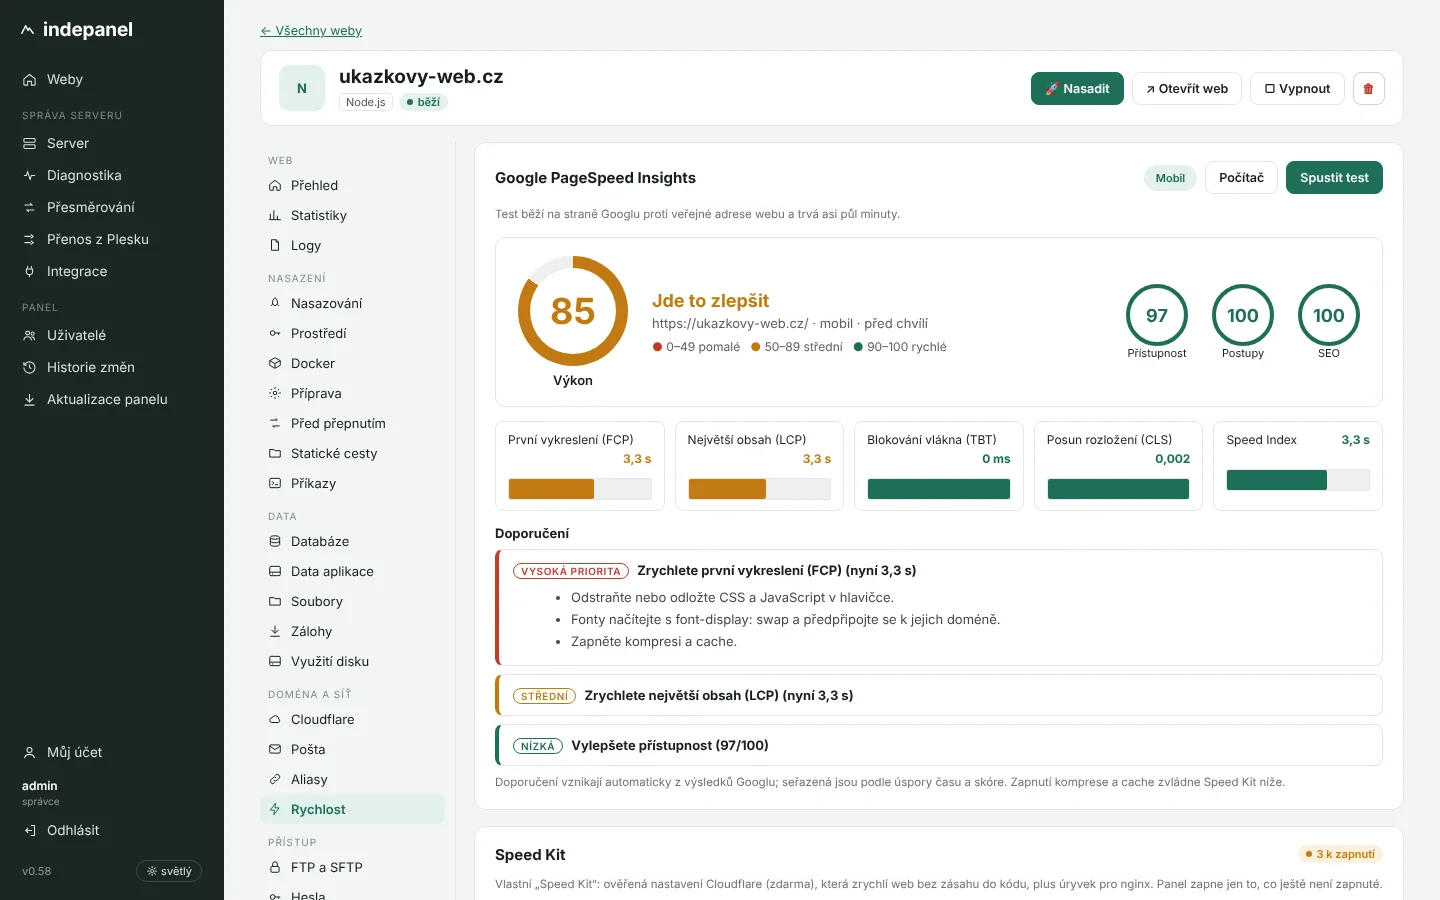1440x900 pixels.
Task: Open the Přehled section
Action: coord(352,186)
